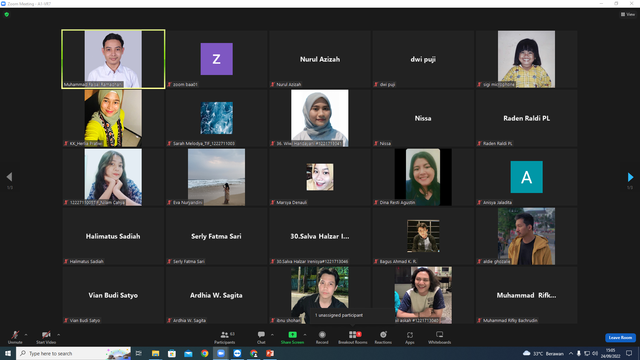640x360 pixels.
Task: Show hidden system tray icons
Action: [571, 353]
